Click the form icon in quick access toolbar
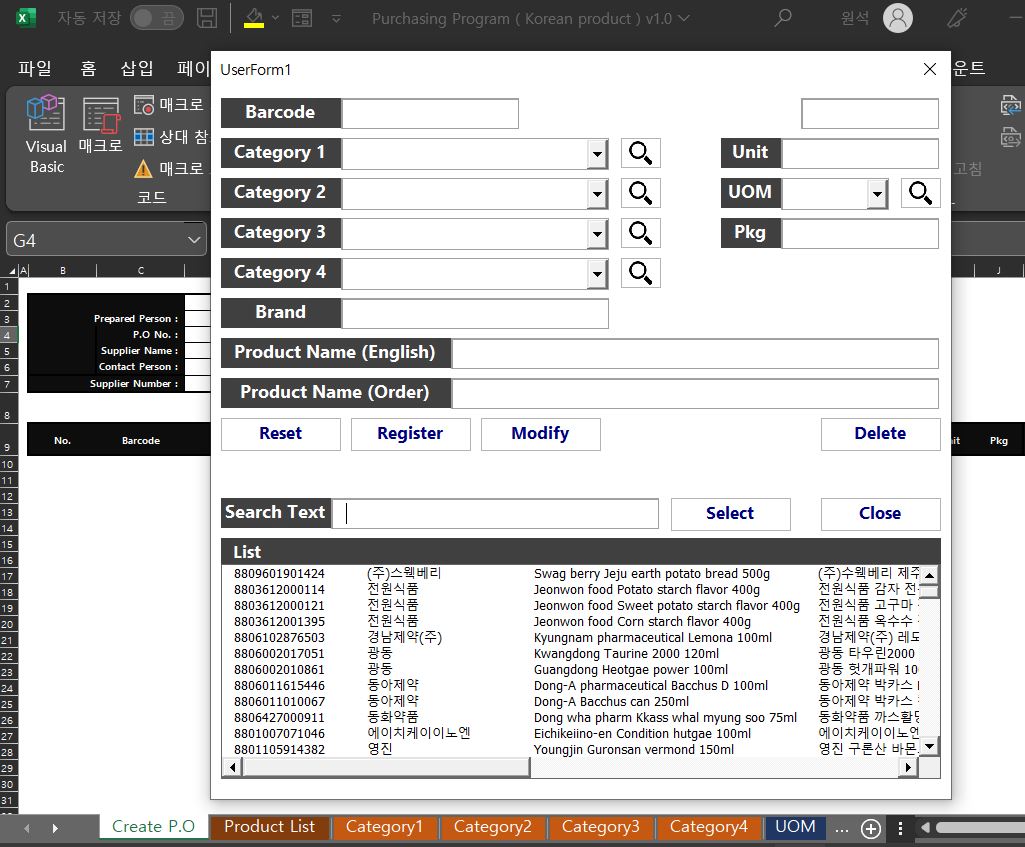The width and height of the screenshot is (1025, 847). [x=301, y=18]
